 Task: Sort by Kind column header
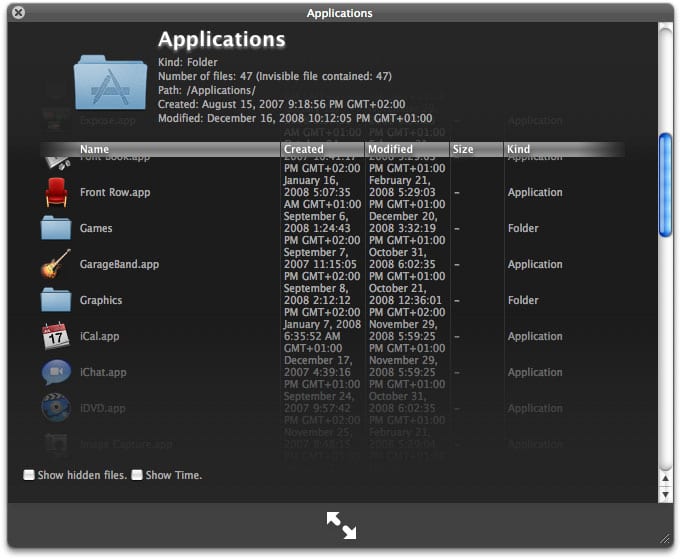[x=564, y=149]
